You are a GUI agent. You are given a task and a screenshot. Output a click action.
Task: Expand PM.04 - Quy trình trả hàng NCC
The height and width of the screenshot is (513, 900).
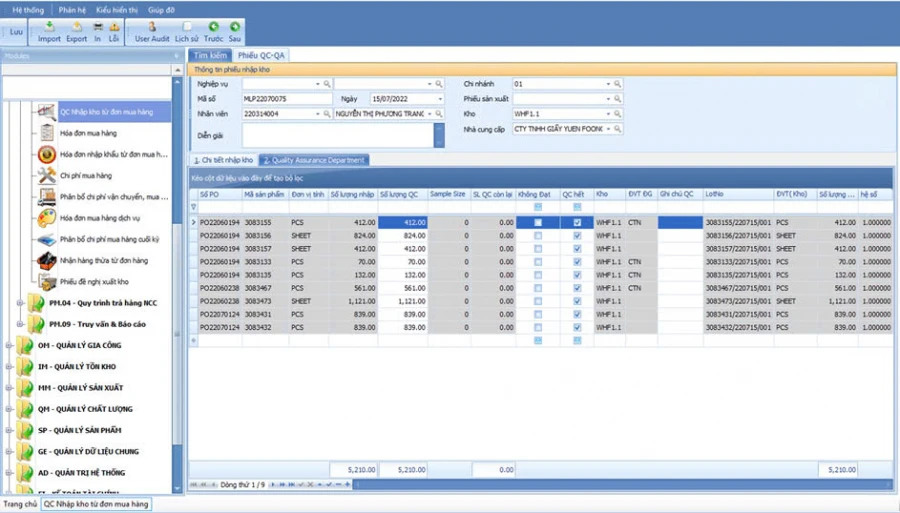20,303
